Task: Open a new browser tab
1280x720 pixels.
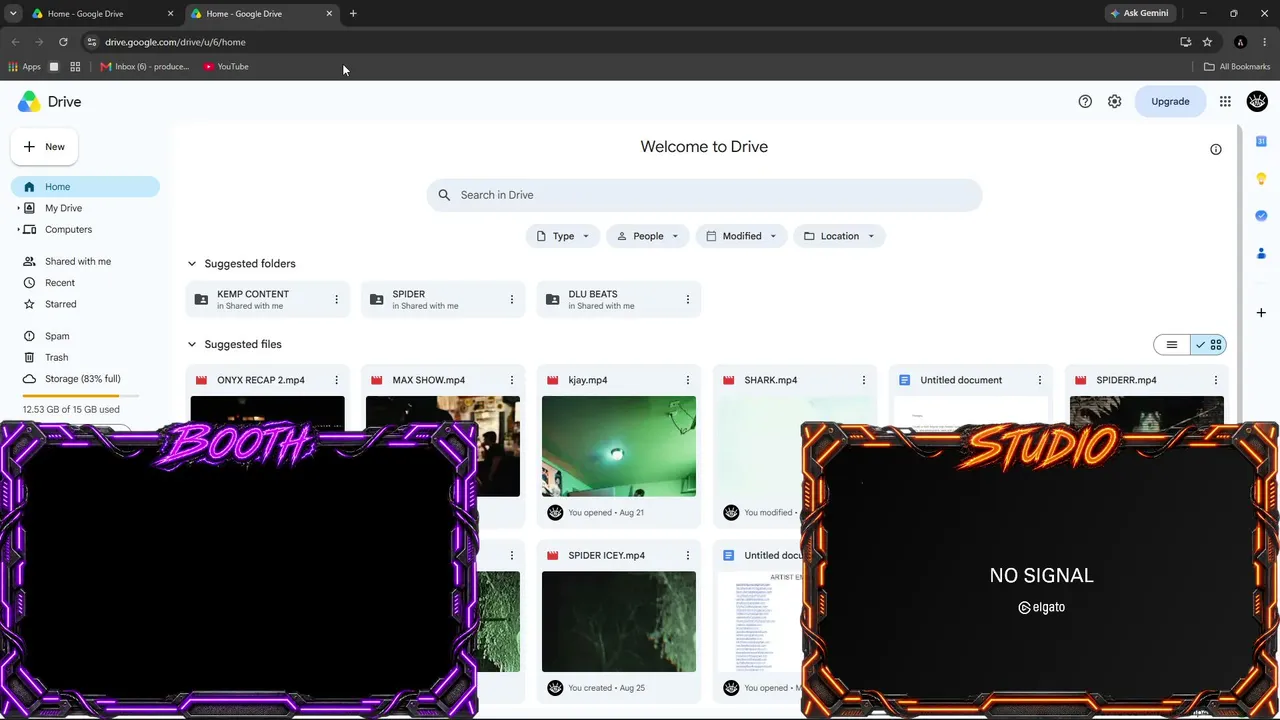Action: (353, 14)
